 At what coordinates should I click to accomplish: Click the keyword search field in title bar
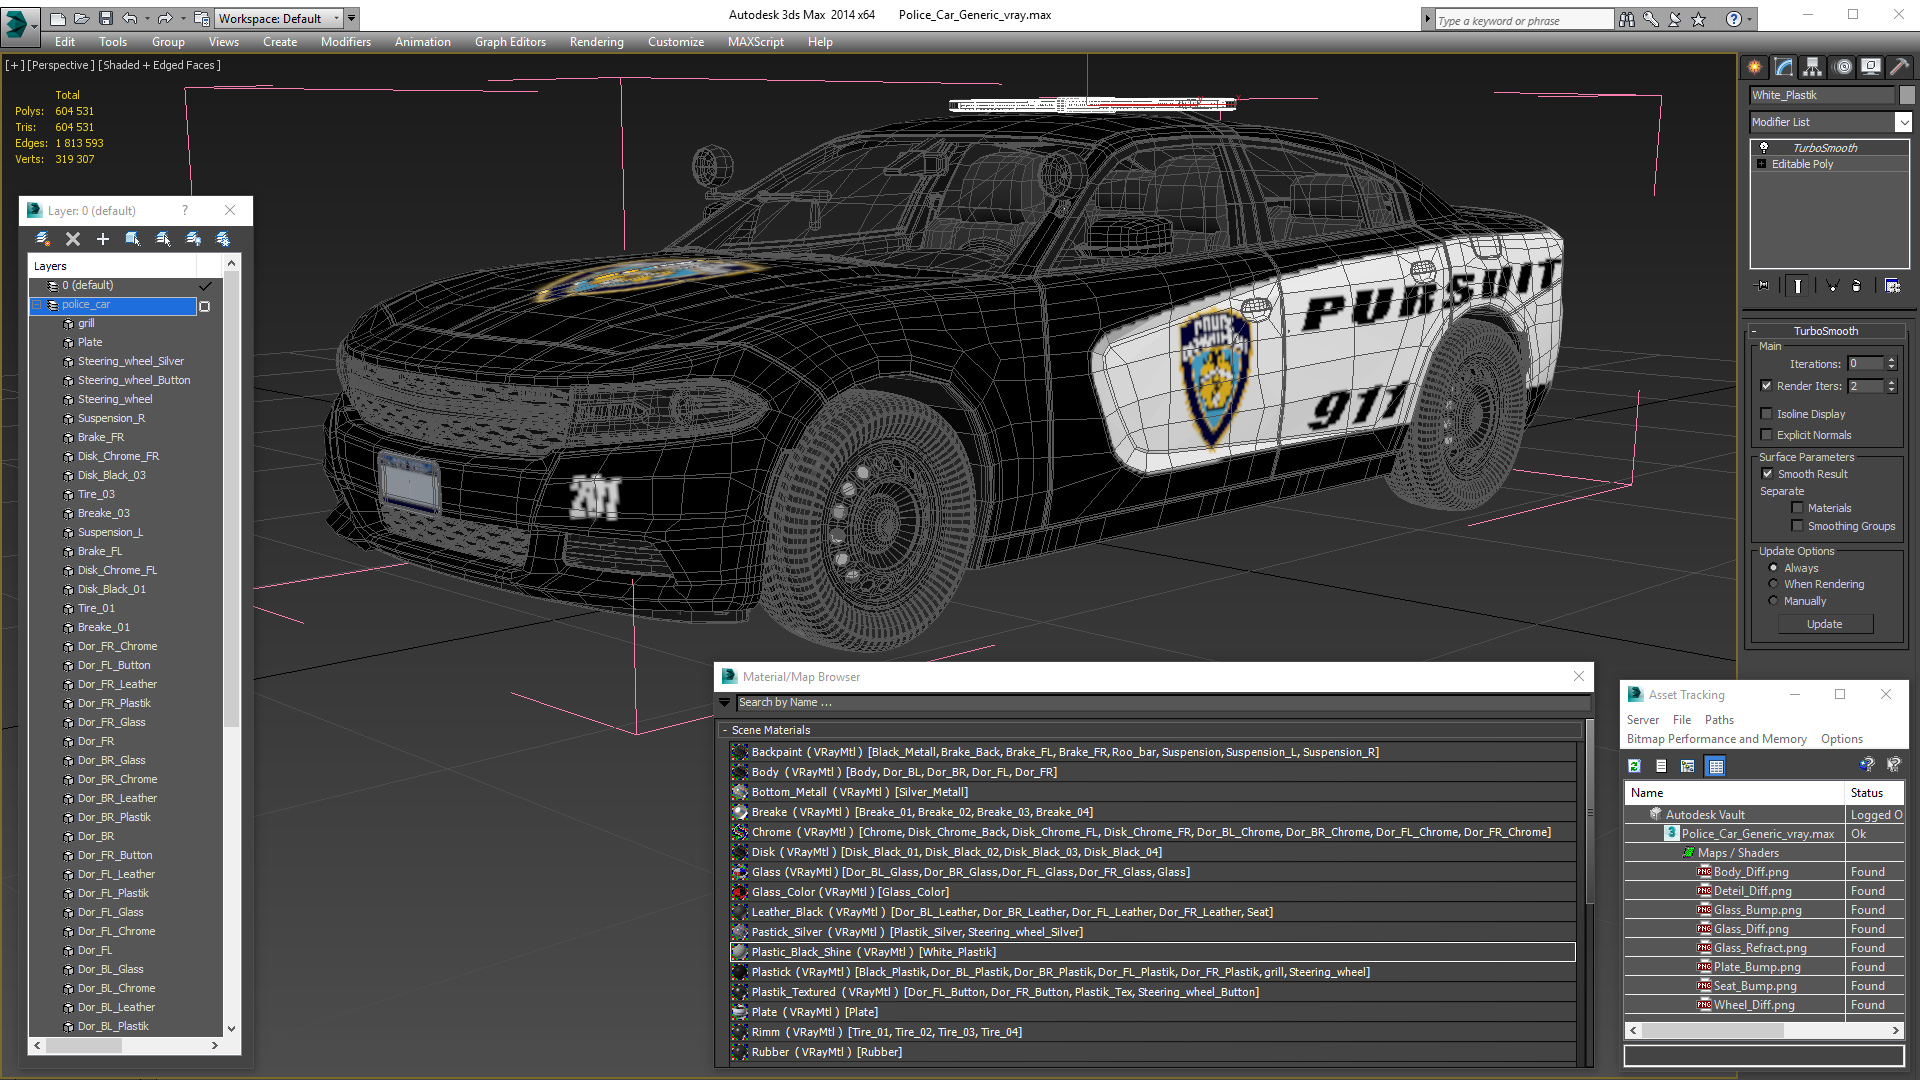1523,20
